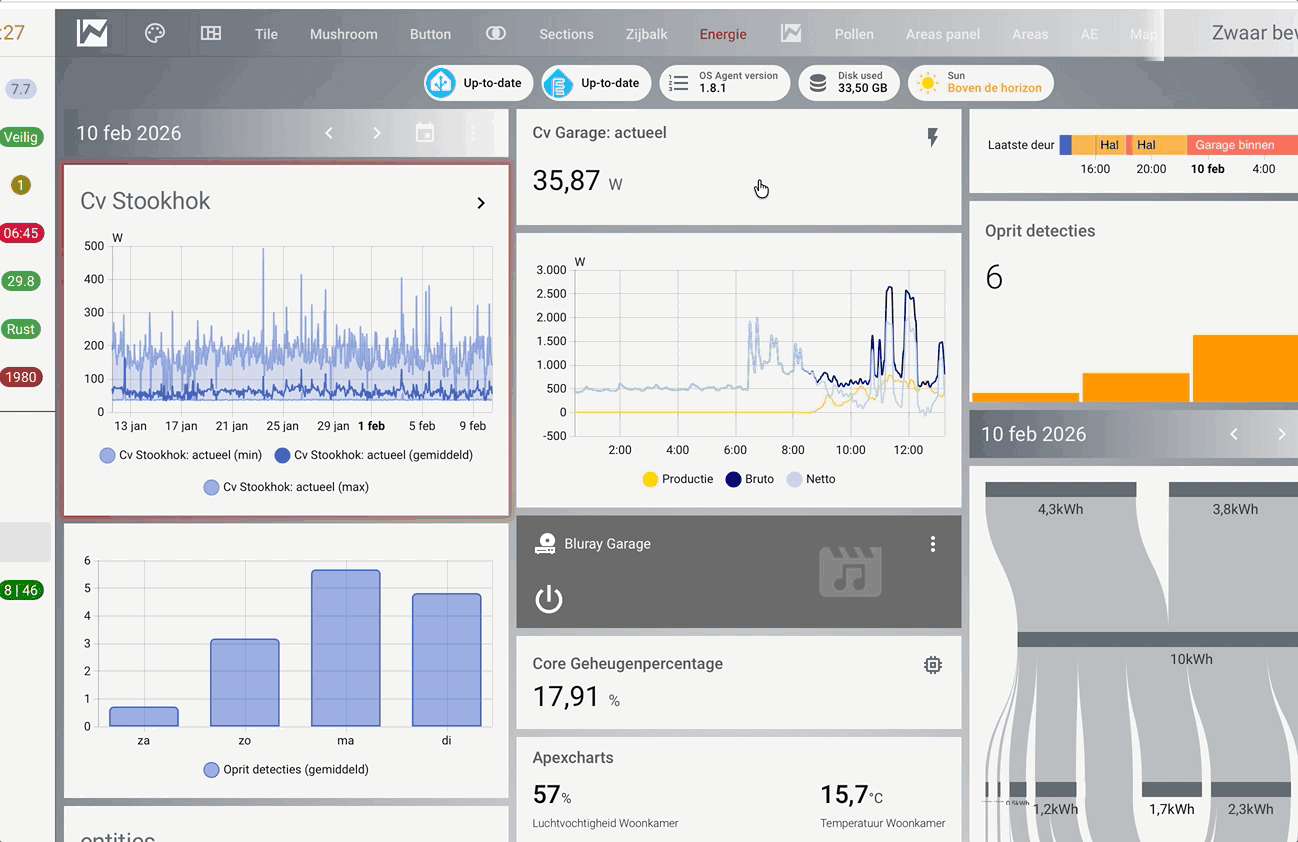Toggle the Bluray Garage power button
Image resolution: width=1298 pixels, height=842 pixels.
coord(549,599)
